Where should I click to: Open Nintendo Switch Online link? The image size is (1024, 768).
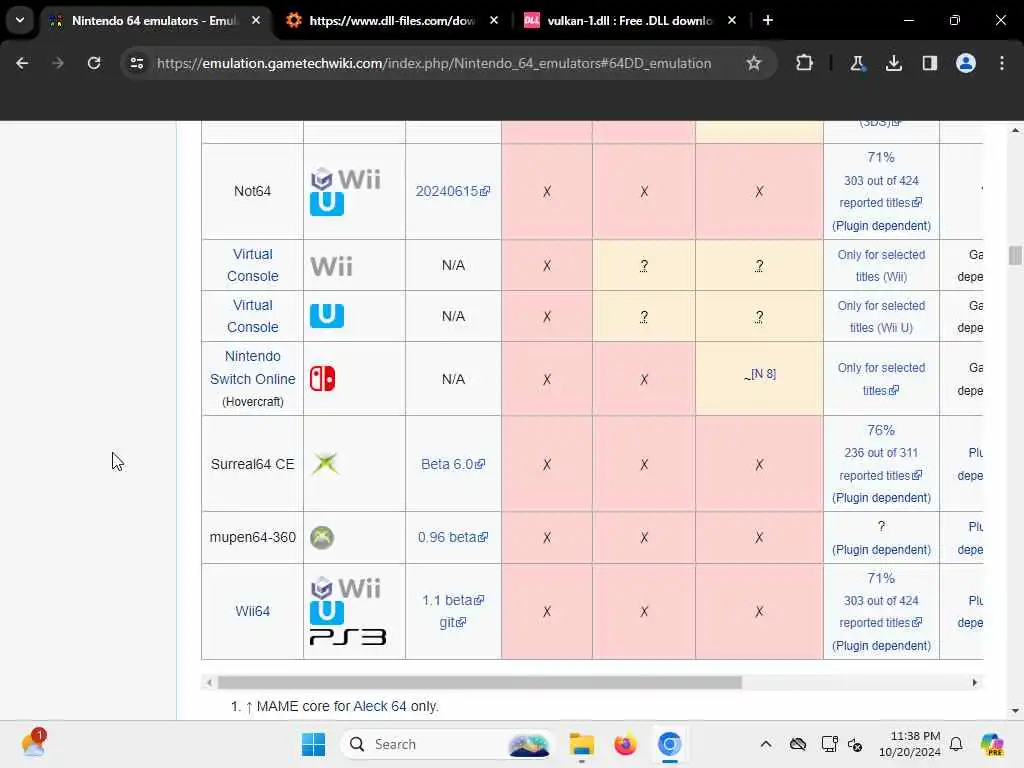coord(253,368)
